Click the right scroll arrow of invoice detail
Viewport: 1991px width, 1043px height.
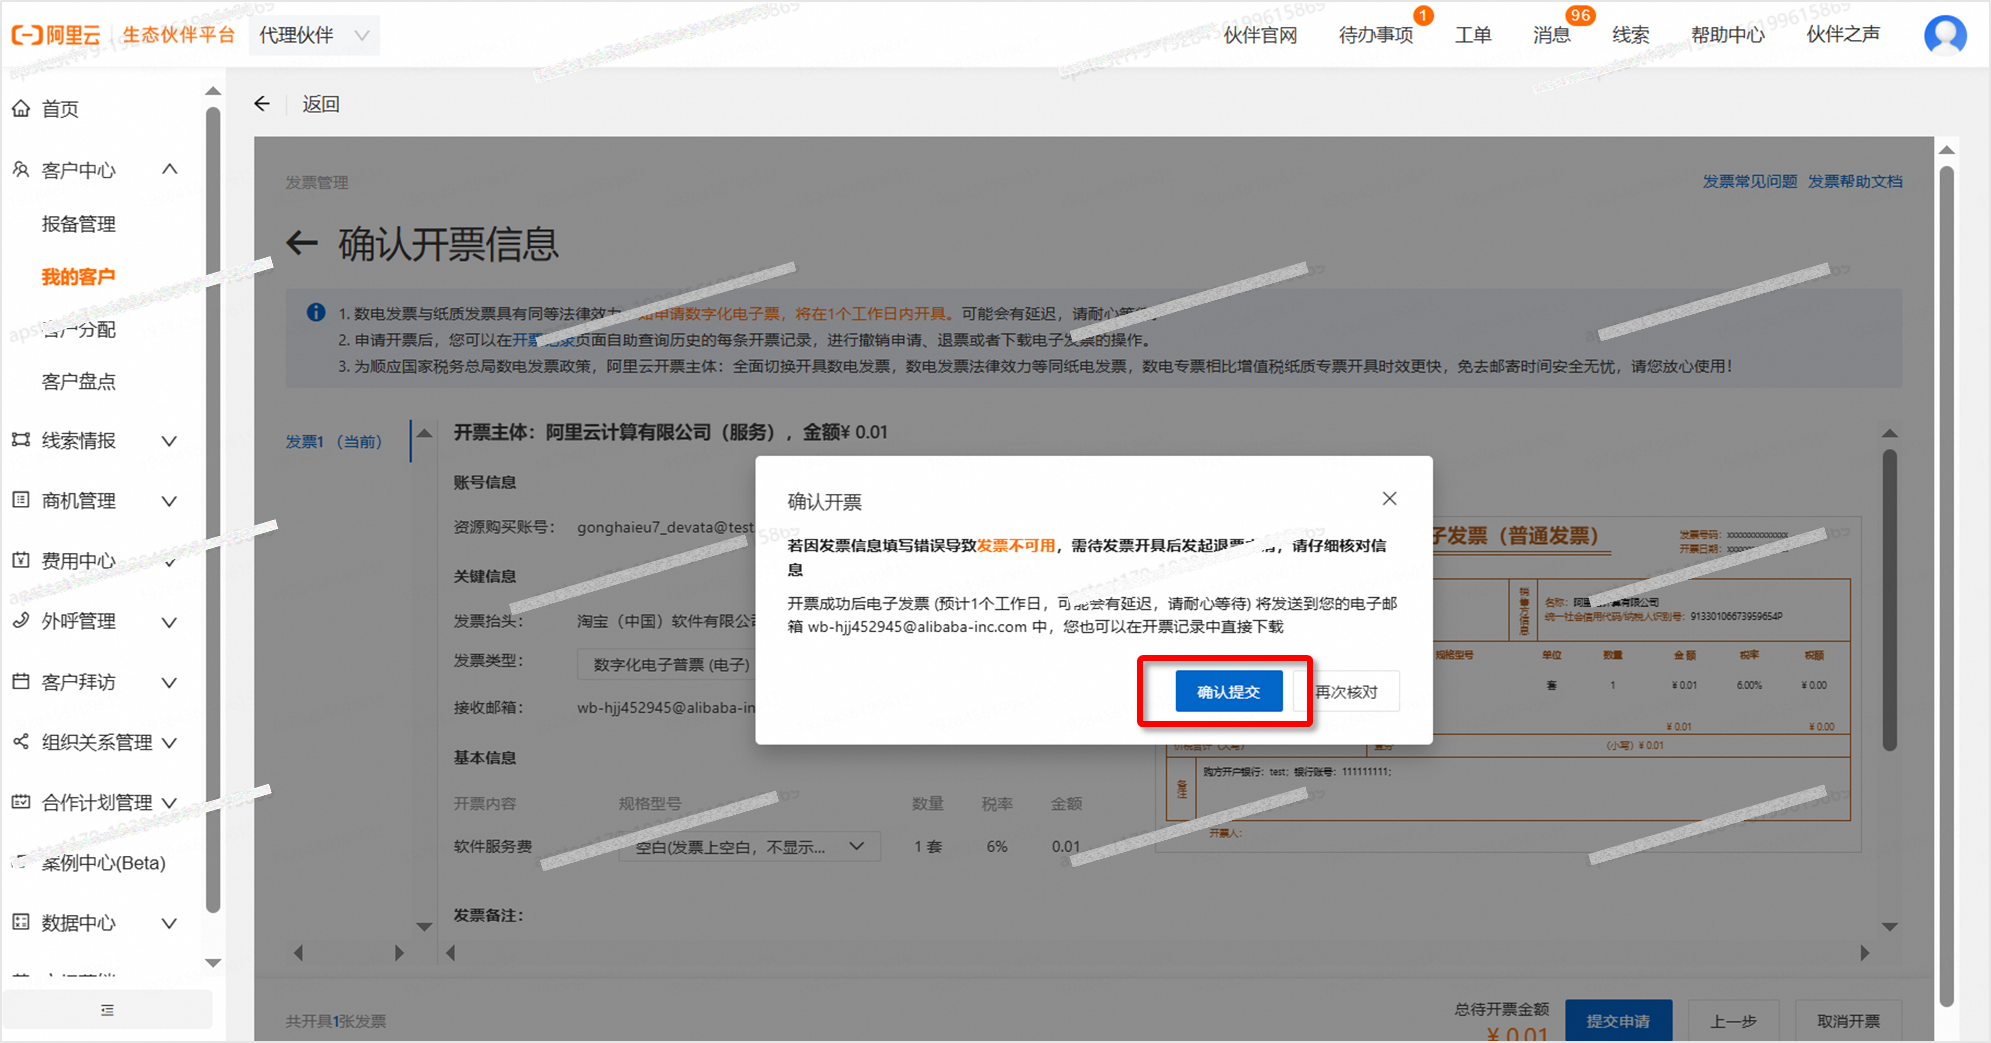(x=1865, y=953)
